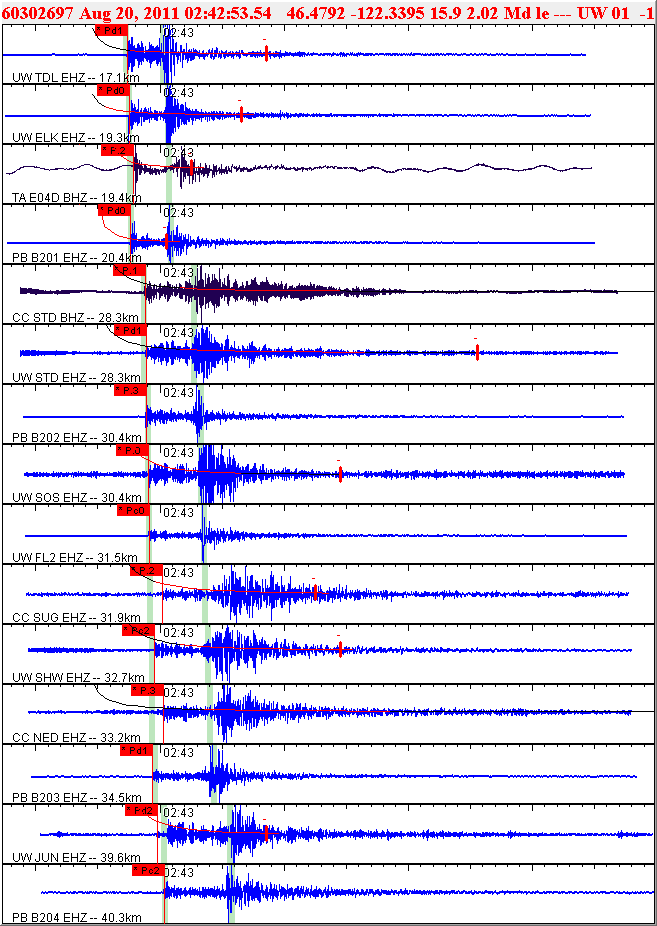The height and width of the screenshot is (926, 657).
Task: Click the red coda end marker on UW SHW trace
Action: click(341, 648)
